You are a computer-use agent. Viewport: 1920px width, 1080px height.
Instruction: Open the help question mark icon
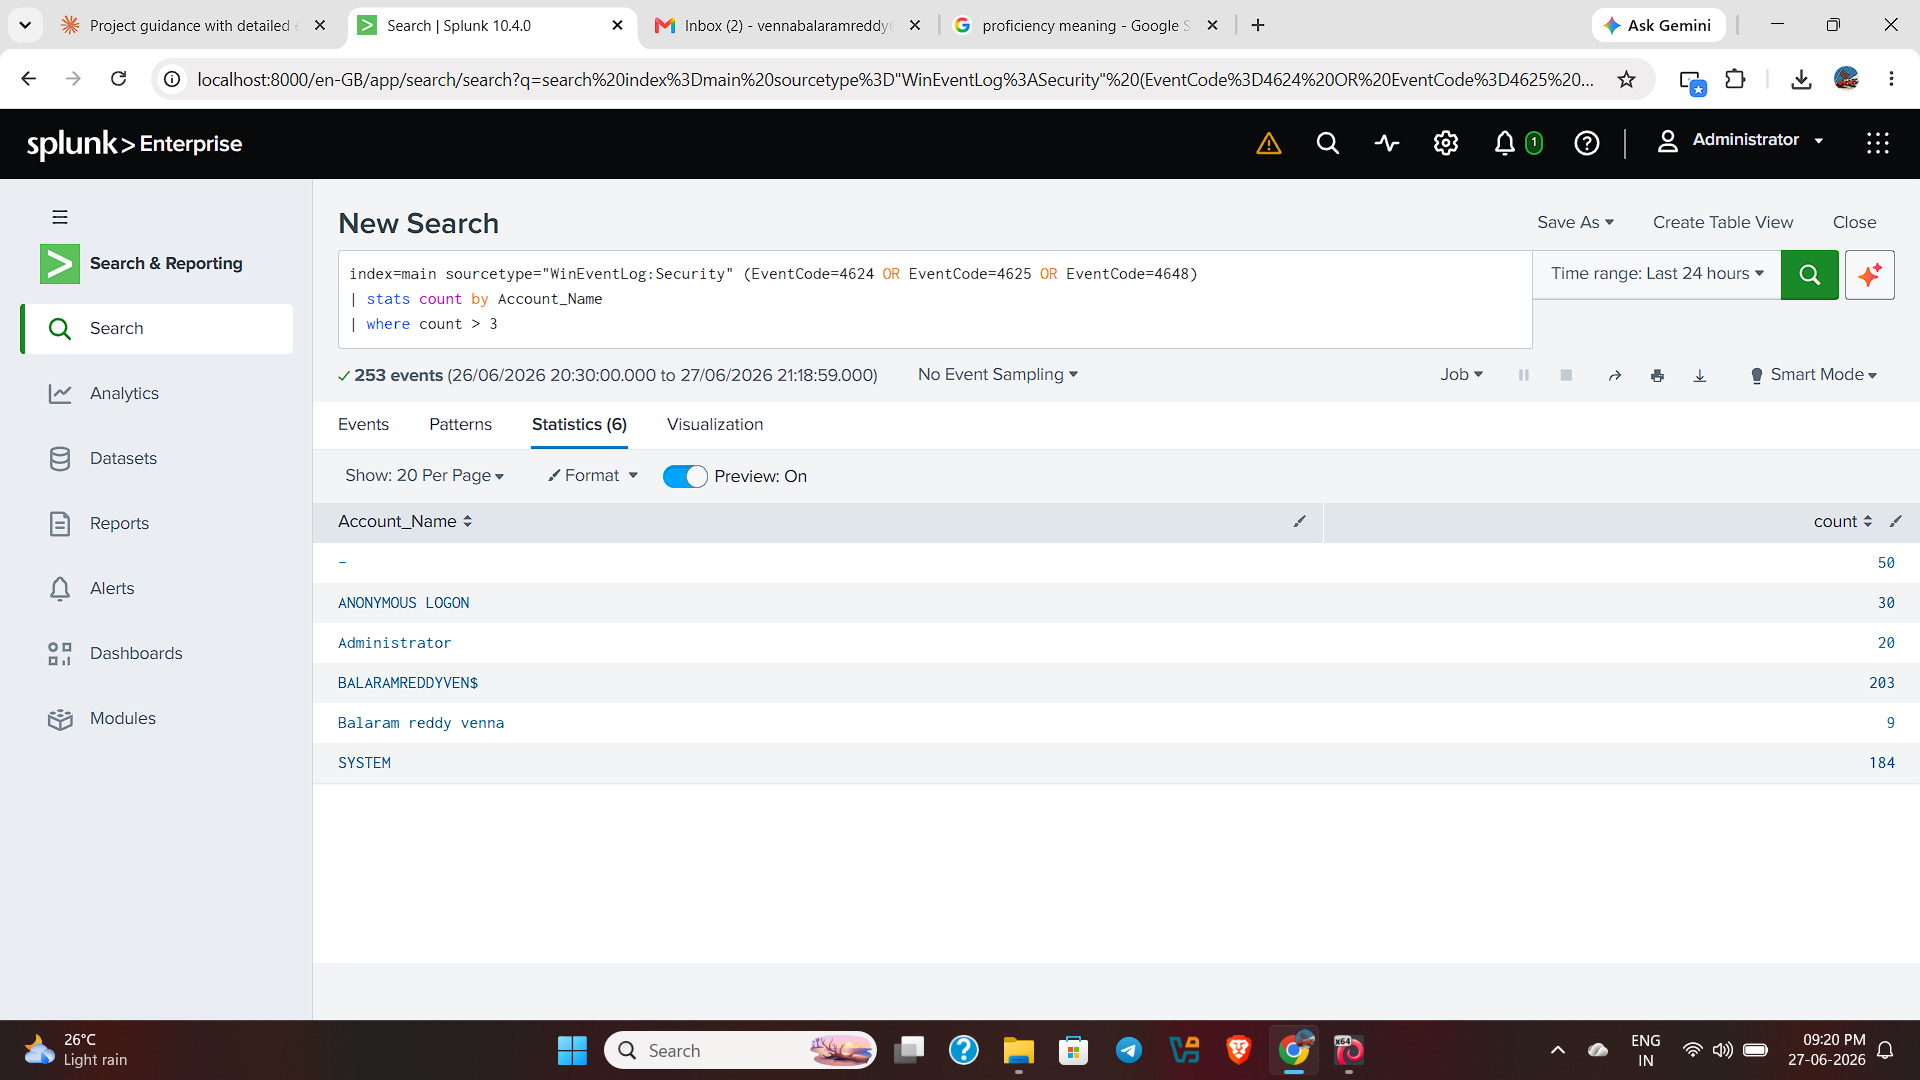coord(1586,144)
